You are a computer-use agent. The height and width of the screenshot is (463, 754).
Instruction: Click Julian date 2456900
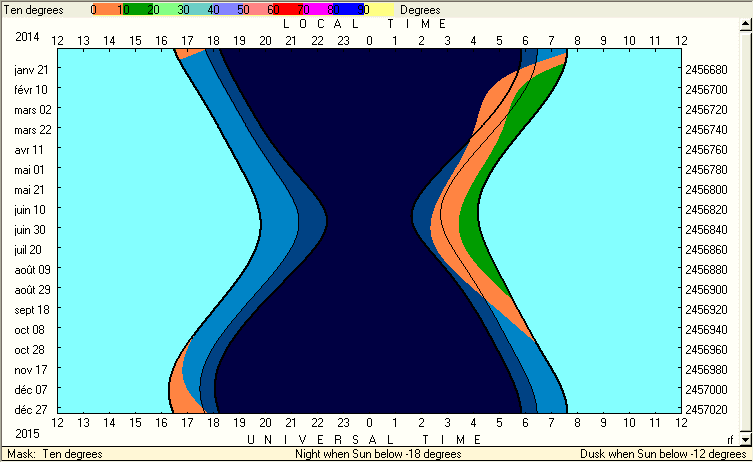(706, 290)
